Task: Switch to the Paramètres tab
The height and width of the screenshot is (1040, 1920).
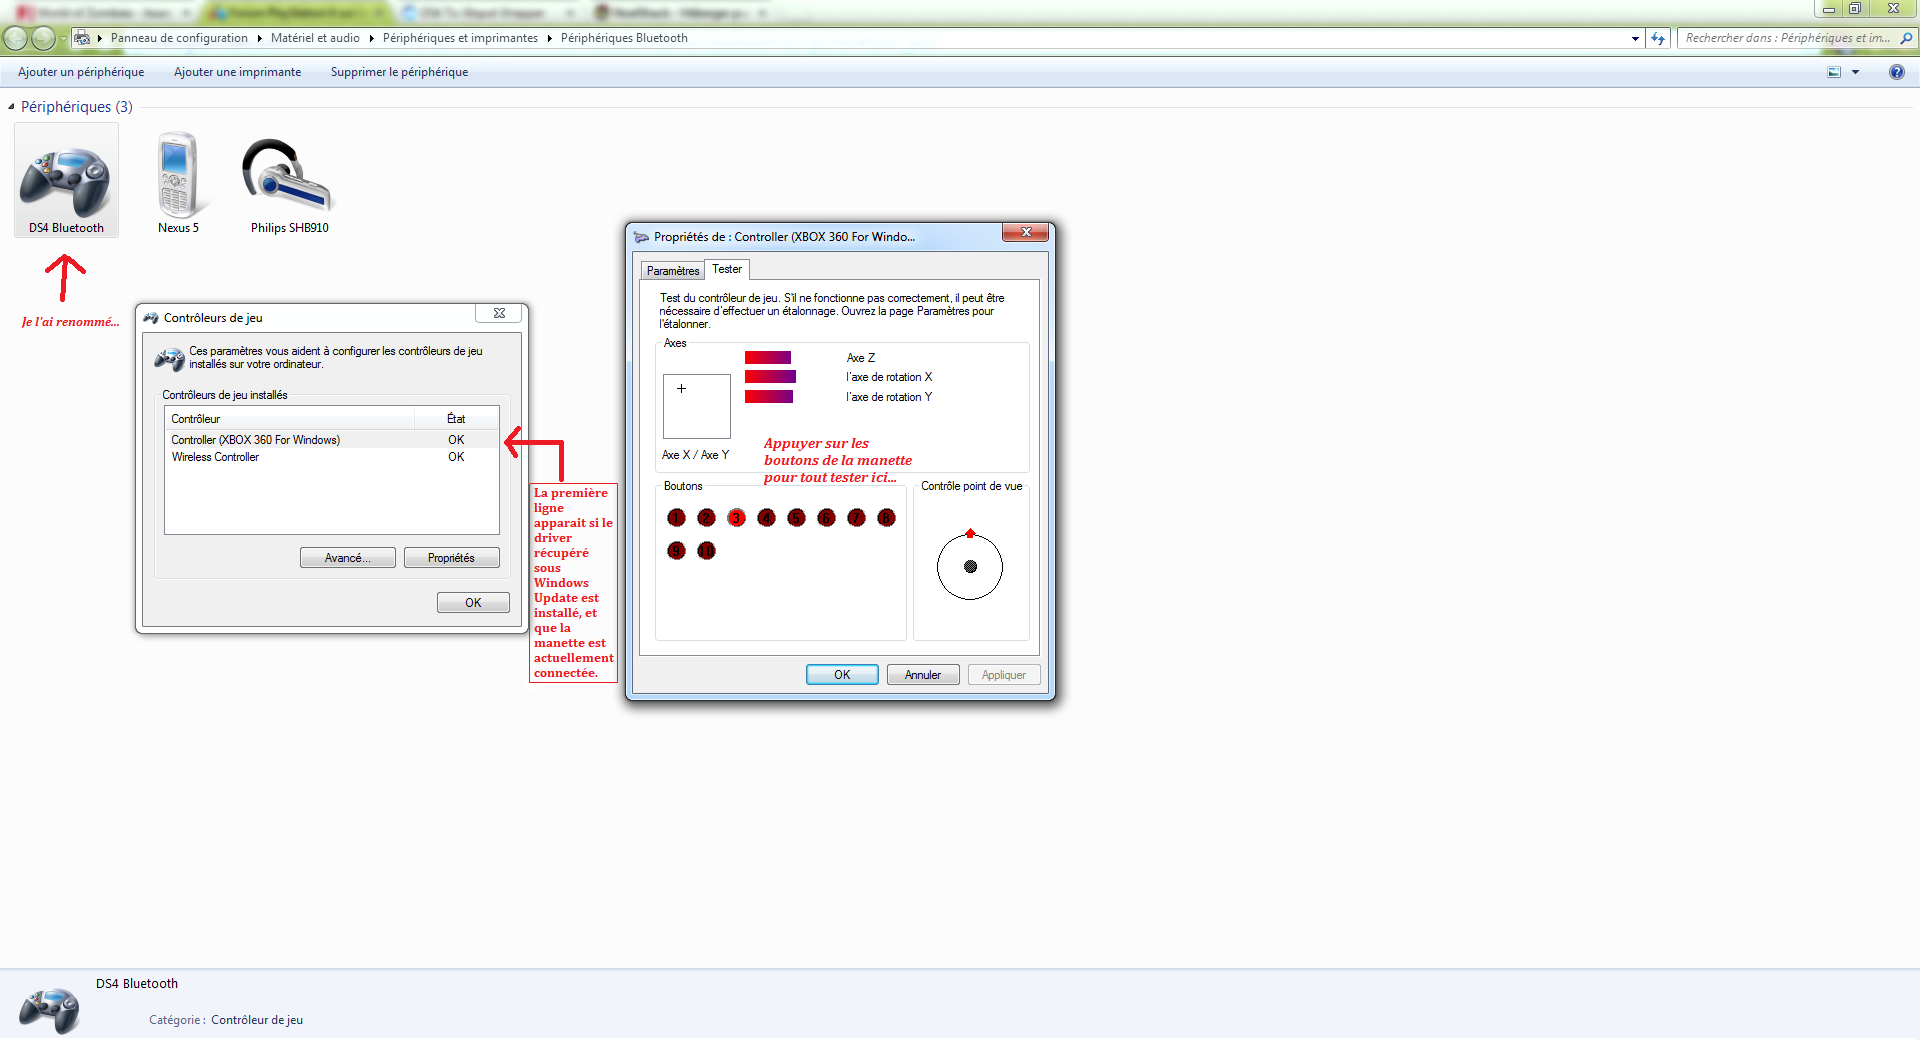Action: click(673, 271)
